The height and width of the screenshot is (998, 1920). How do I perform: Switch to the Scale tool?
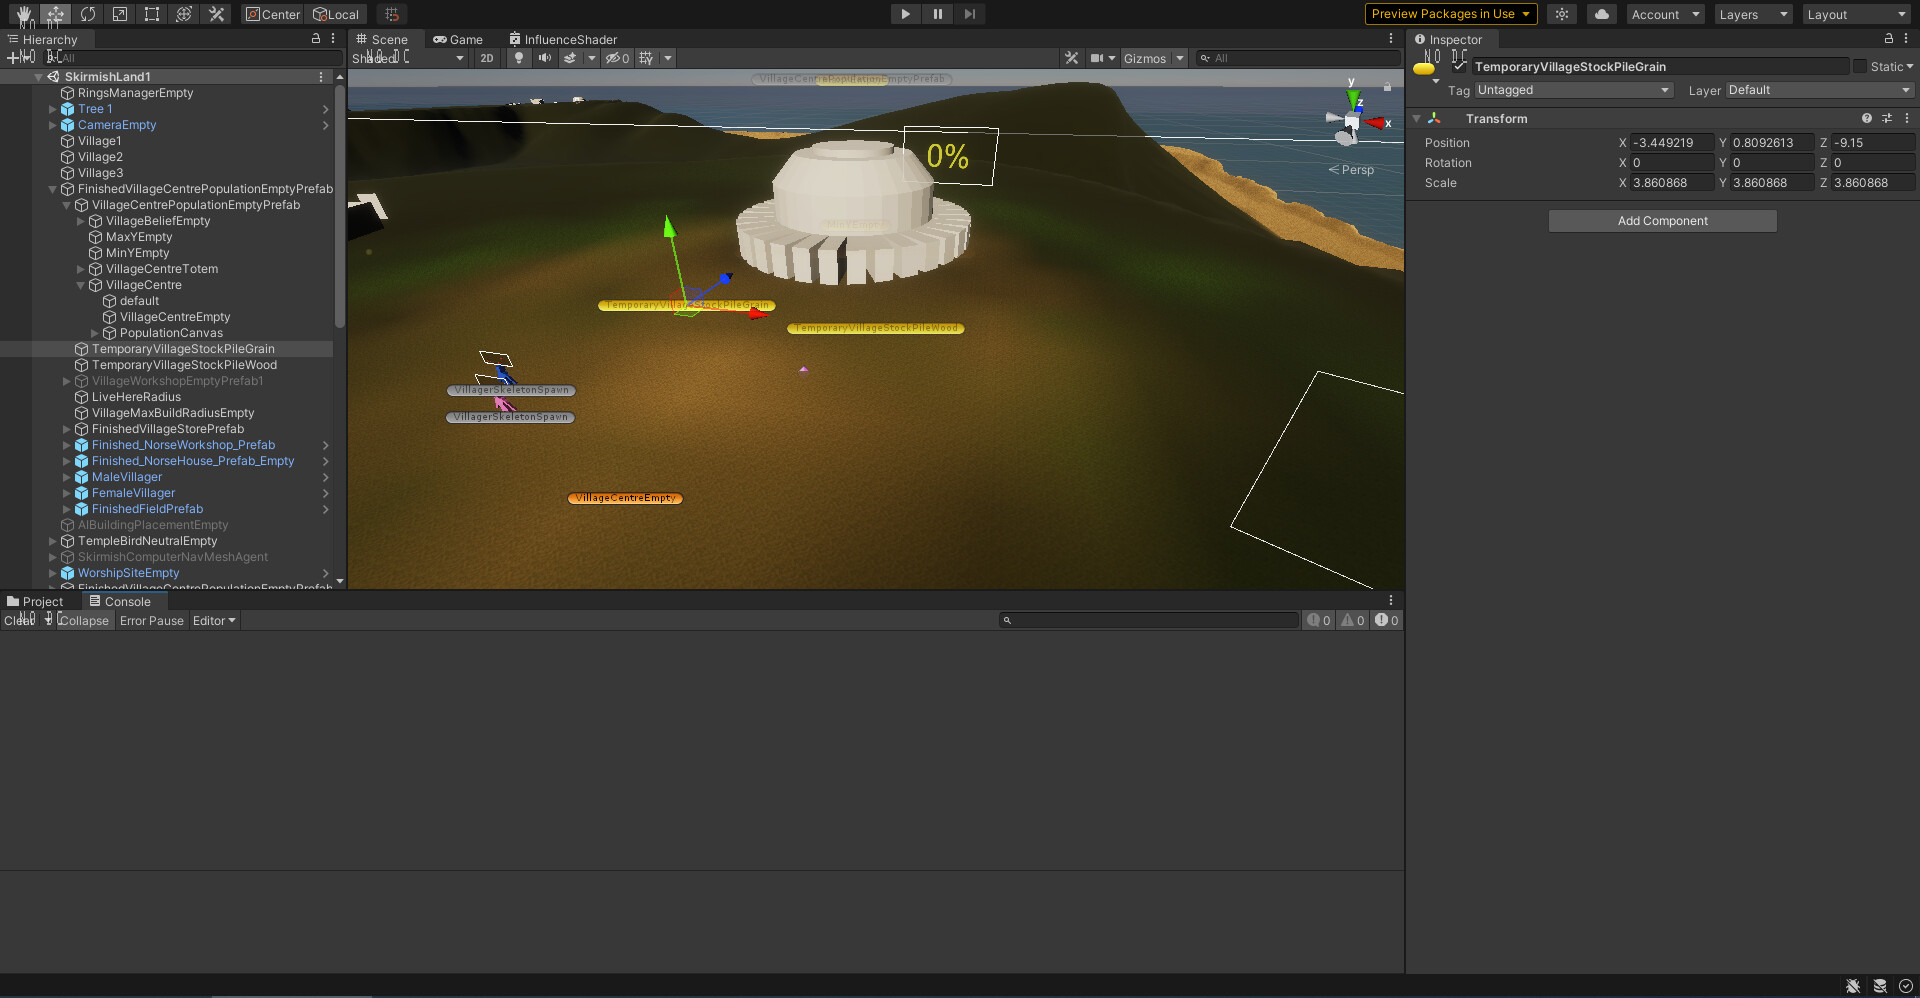click(119, 14)
